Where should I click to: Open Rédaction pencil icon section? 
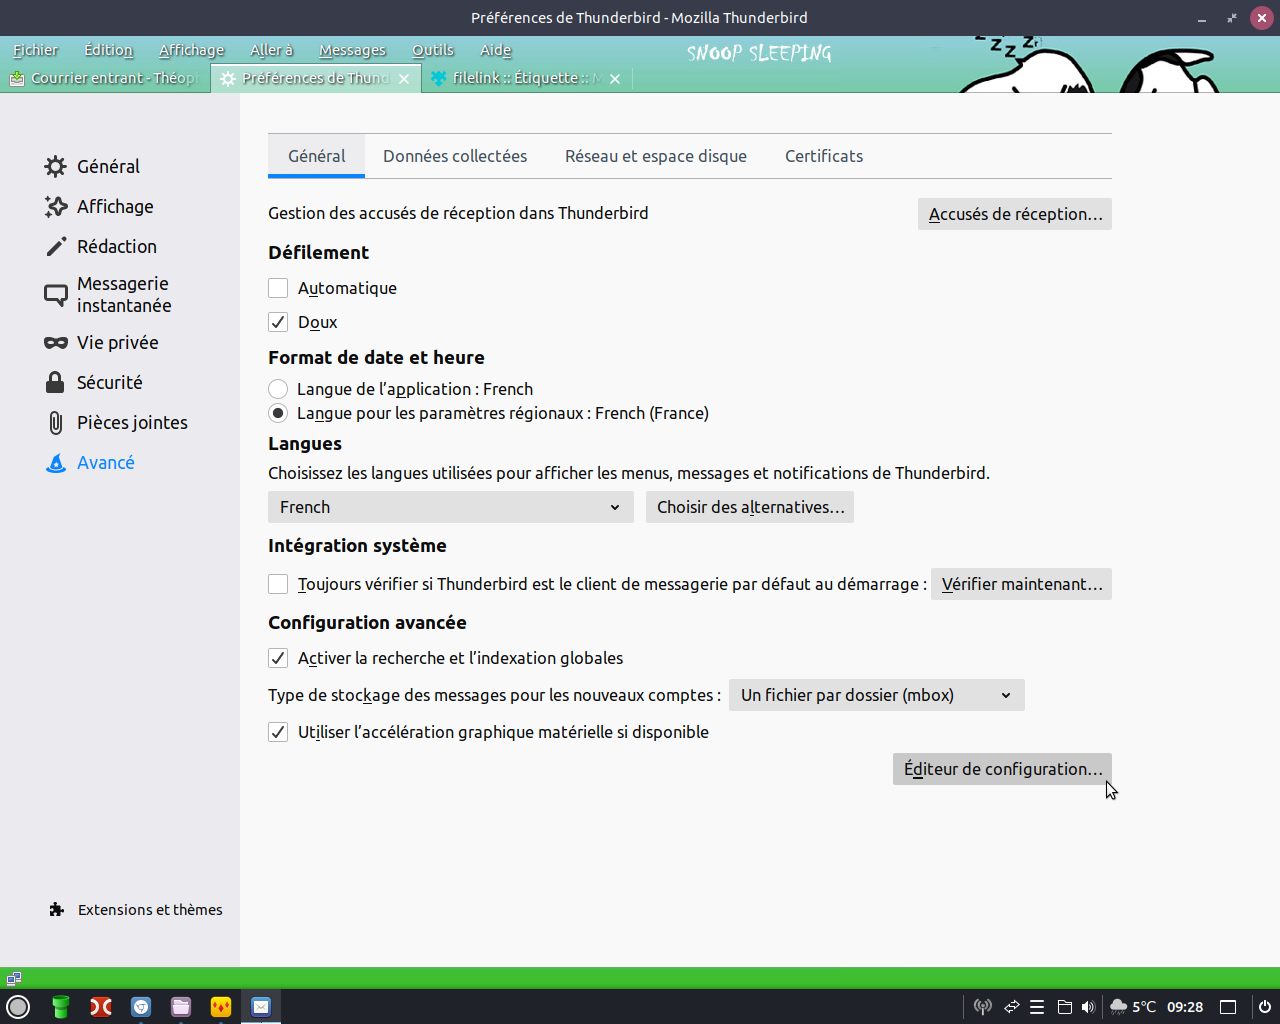pyautogui.click(x=56, y=246)
